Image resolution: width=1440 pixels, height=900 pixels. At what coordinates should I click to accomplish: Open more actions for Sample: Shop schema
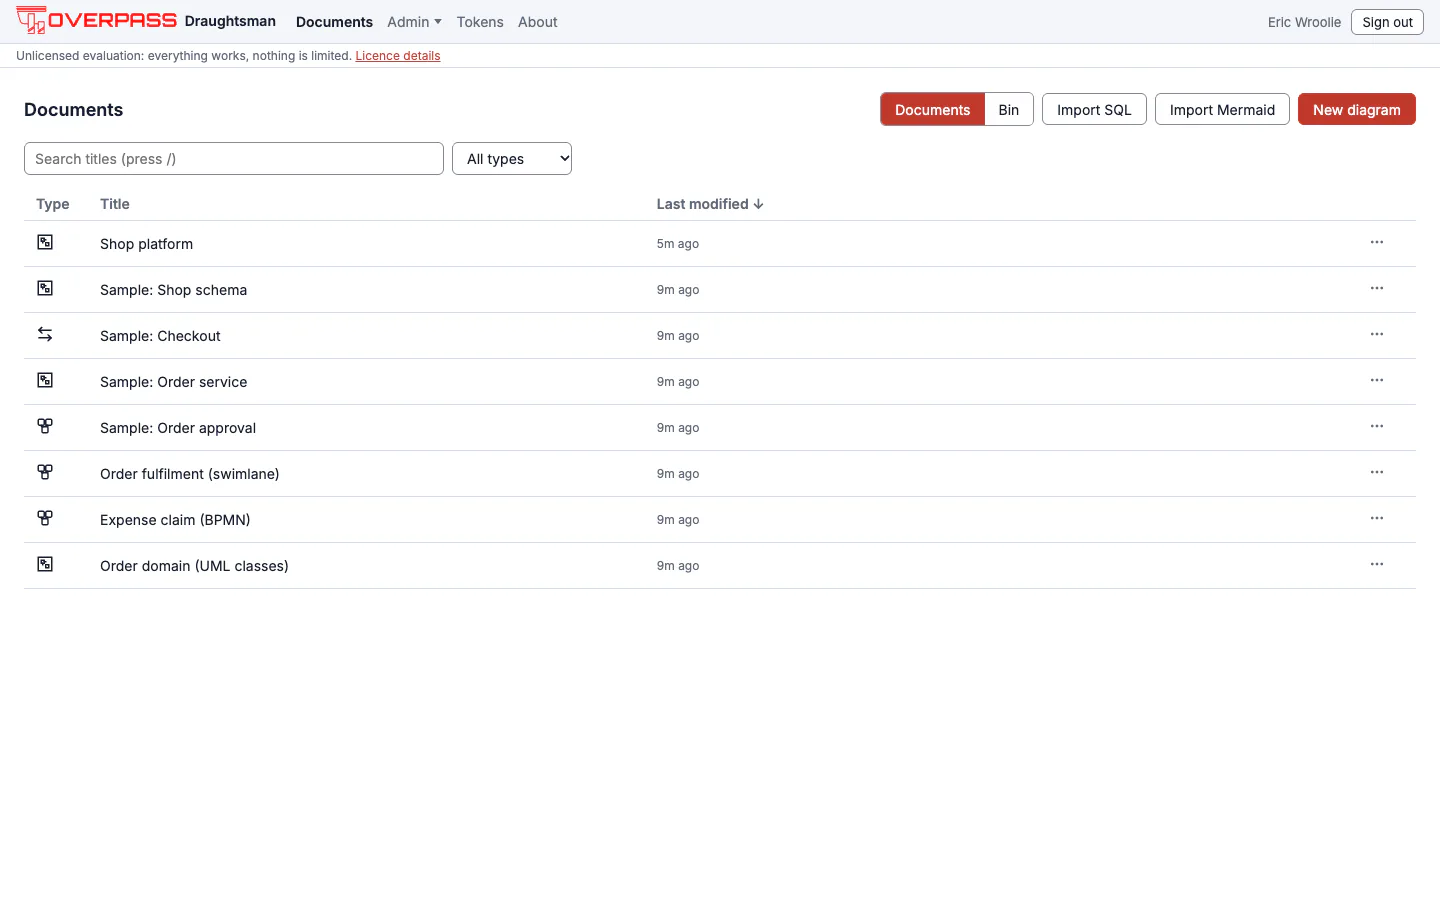(1377, 288)
